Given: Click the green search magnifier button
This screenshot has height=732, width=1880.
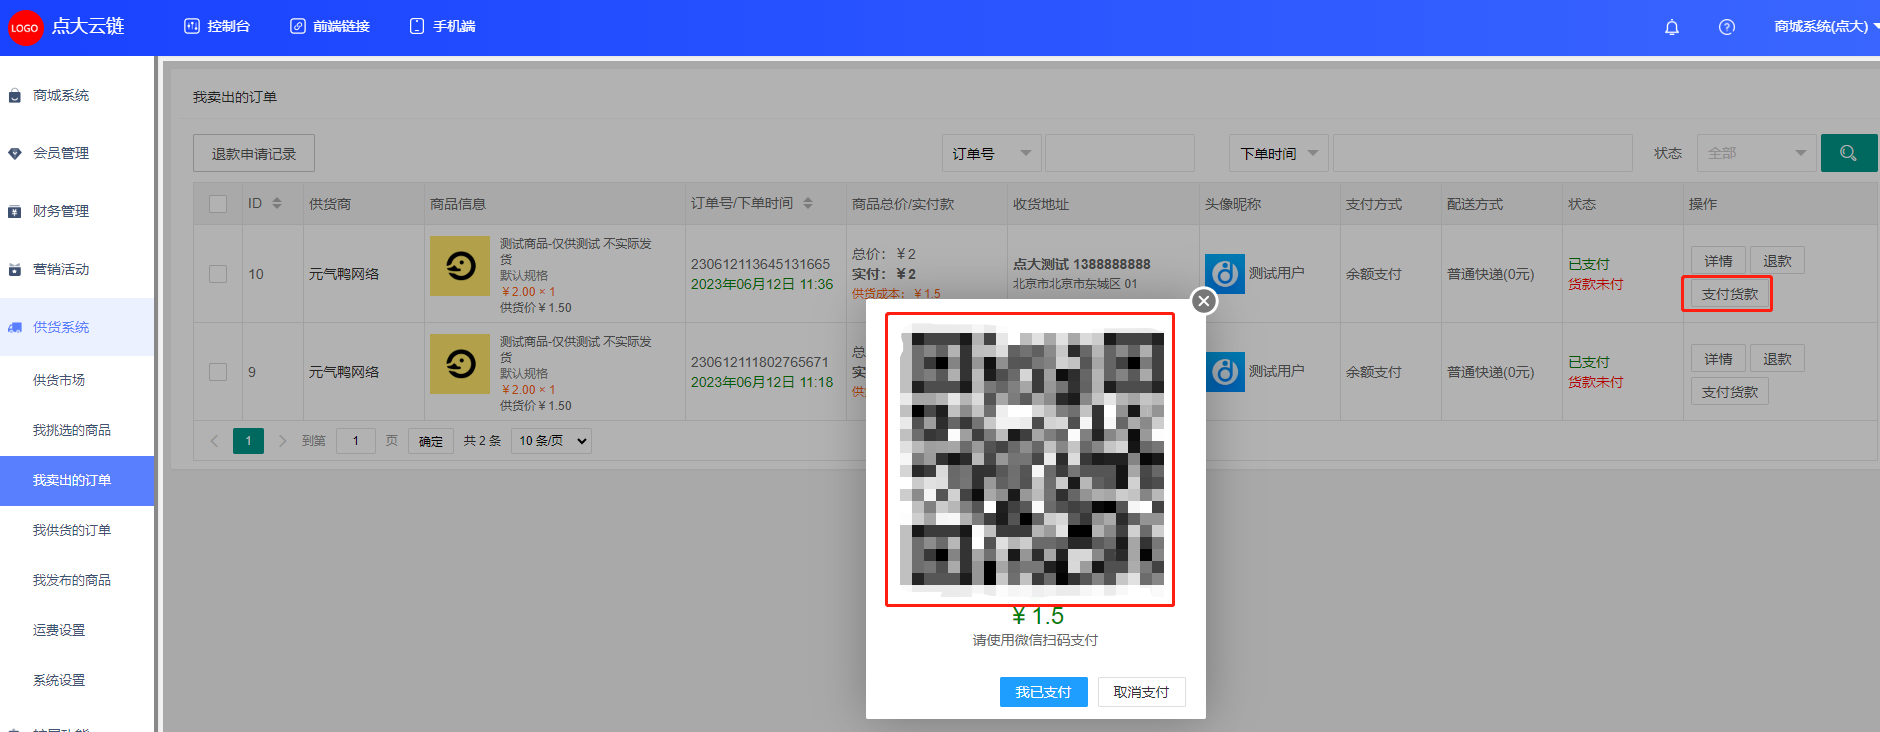Looking at the screenshot, I should [1848, 153].
